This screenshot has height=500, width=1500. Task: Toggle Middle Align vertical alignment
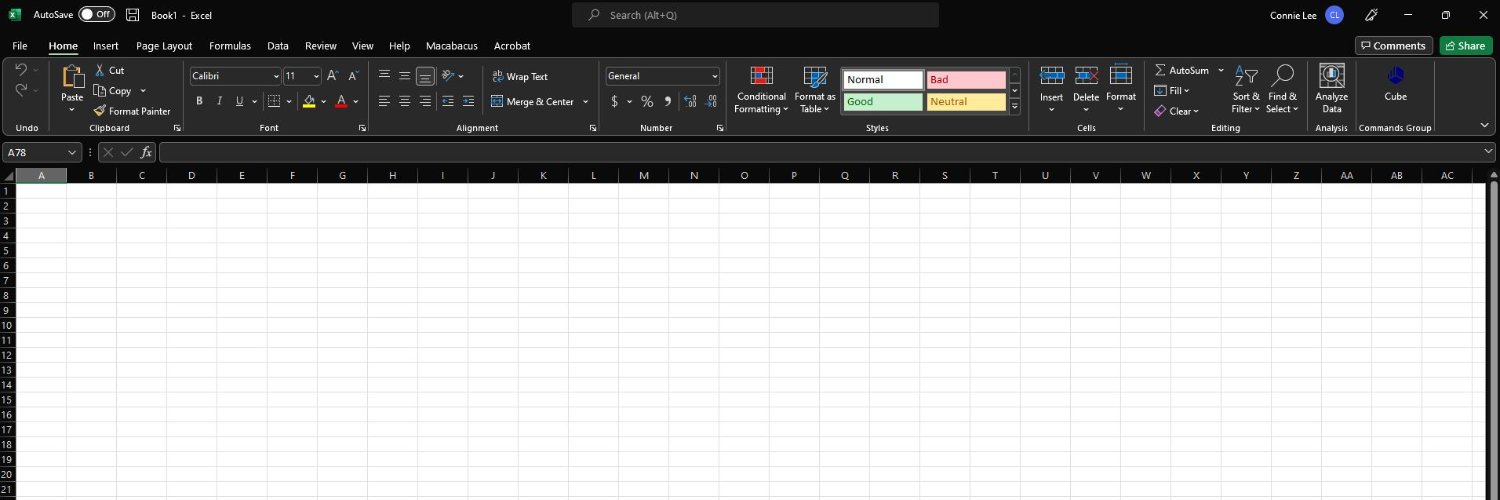tap(405, 76)
